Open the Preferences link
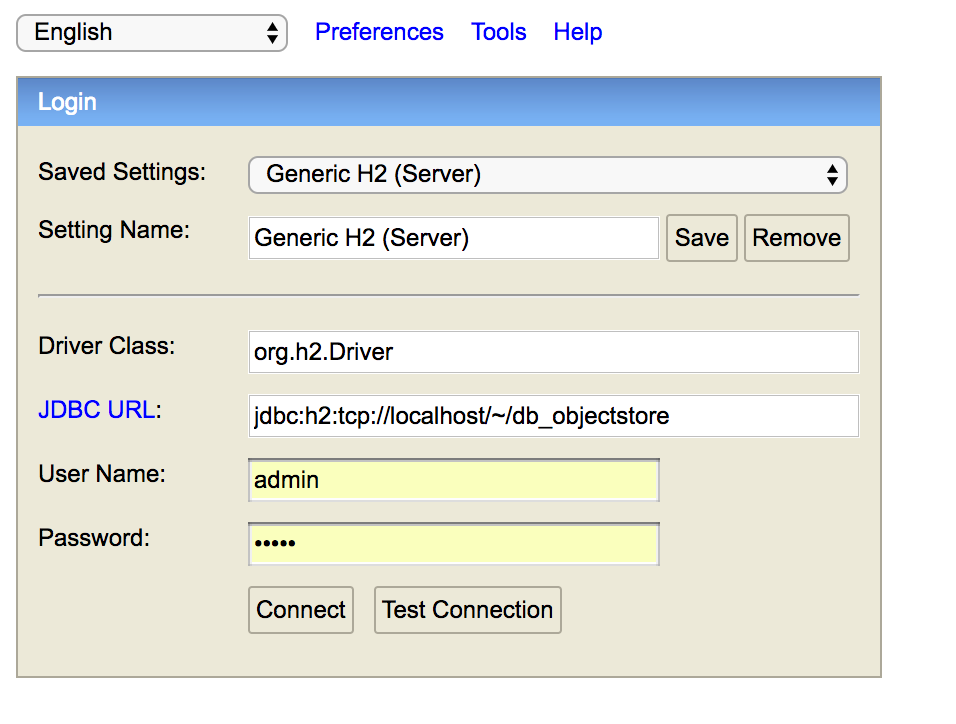 tap(379, 32)
